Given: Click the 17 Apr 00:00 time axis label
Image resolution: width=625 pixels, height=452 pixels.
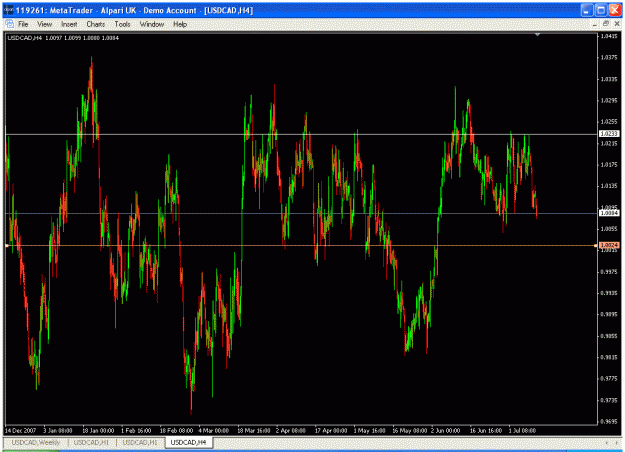Looking at the screenshot, I should point(331,431).
